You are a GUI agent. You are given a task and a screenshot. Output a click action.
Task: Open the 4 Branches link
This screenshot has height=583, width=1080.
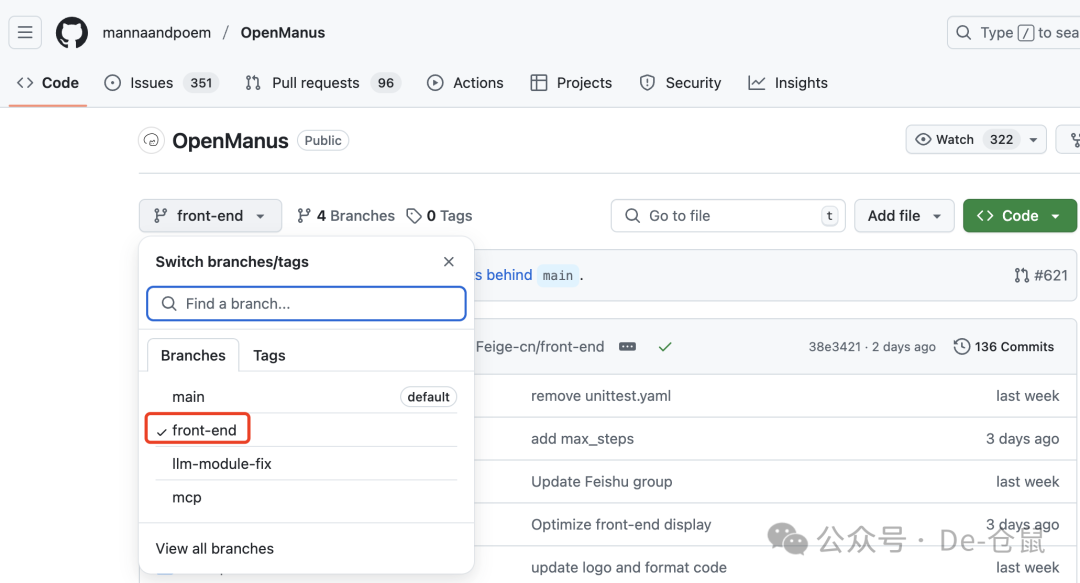coord(346,216)
